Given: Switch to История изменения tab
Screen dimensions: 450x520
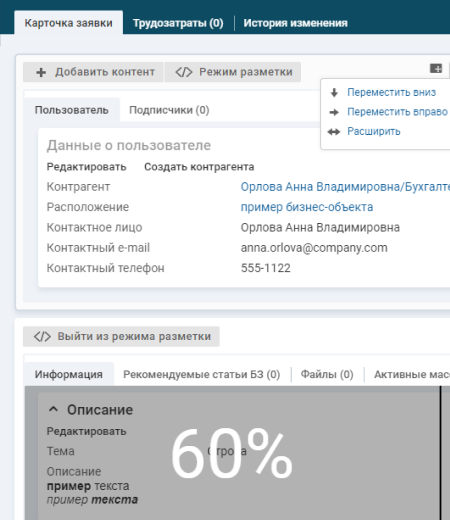Looking at the screenshot, I should pos(295,23).
